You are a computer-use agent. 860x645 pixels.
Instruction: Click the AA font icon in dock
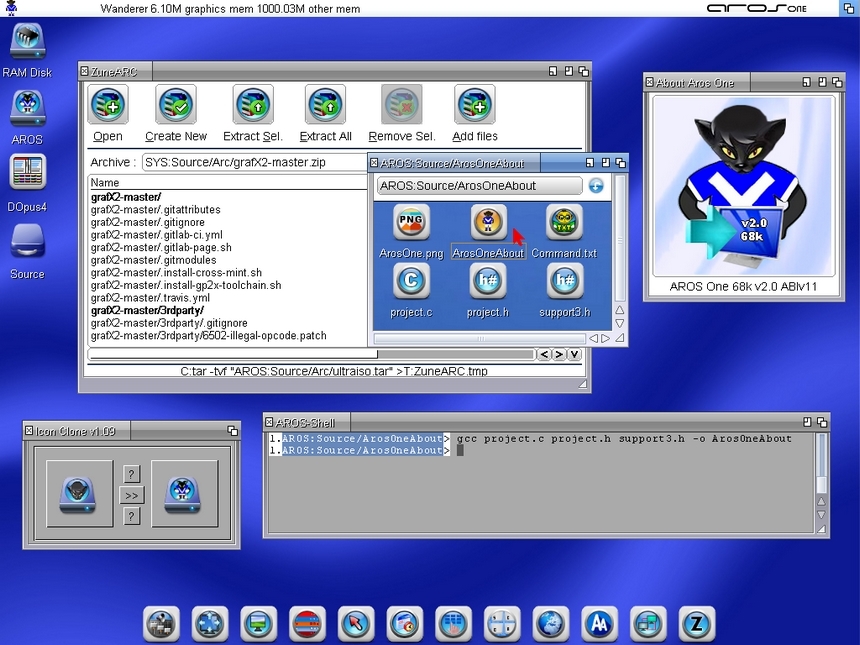point(599,623)
